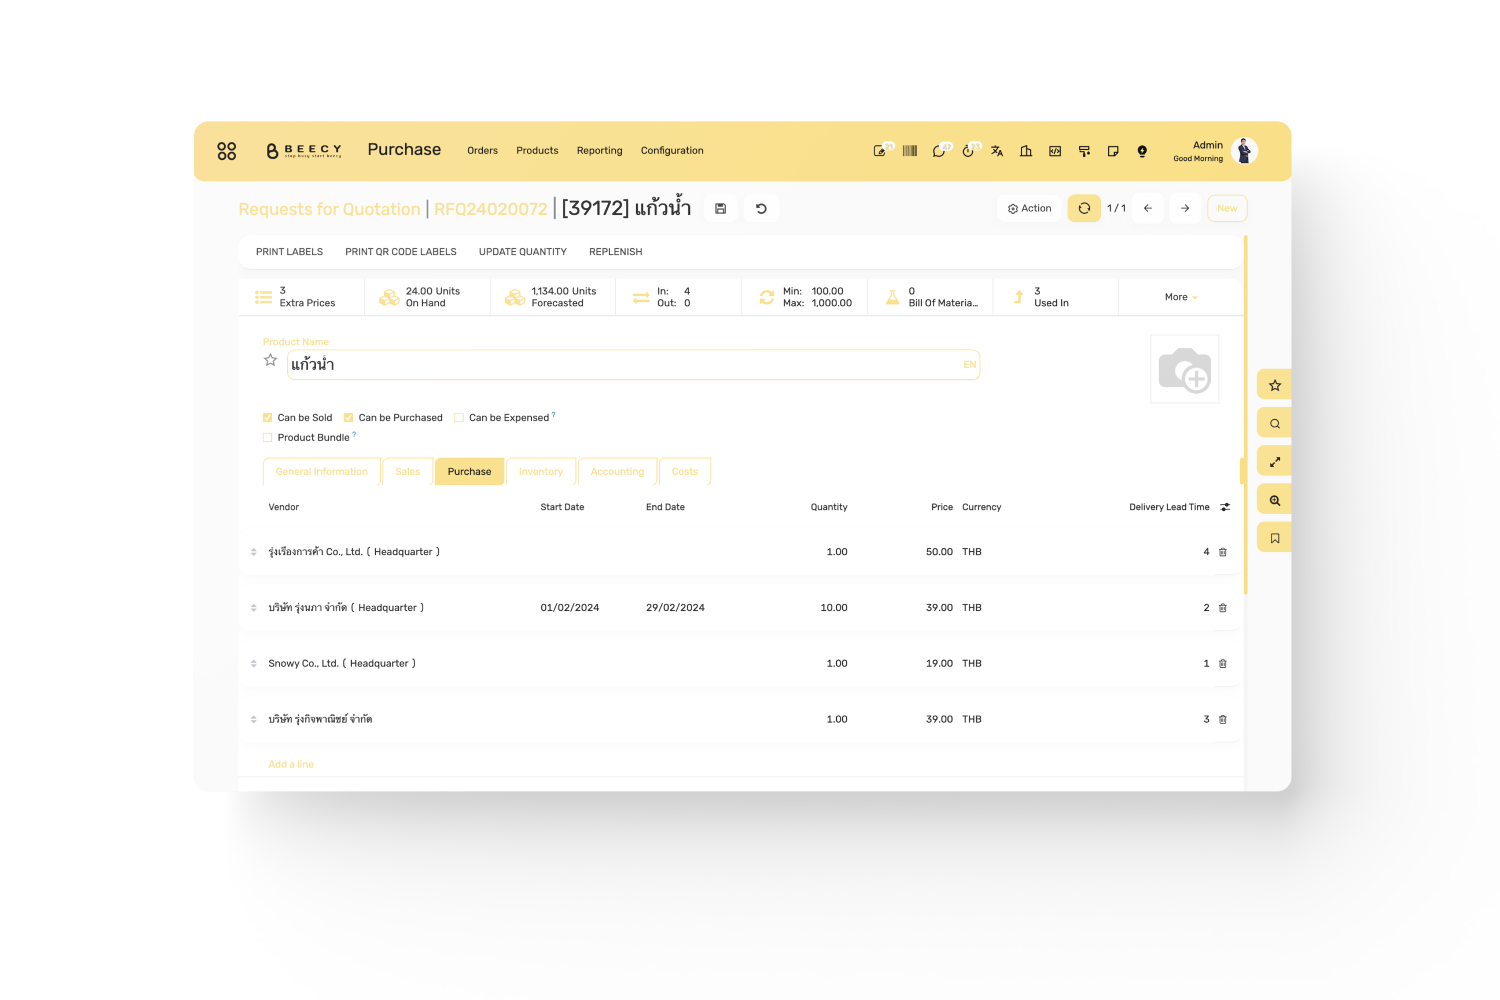Switch to the Inventory tab
Screen dimensions: 1500x1000
coord(541,472)
